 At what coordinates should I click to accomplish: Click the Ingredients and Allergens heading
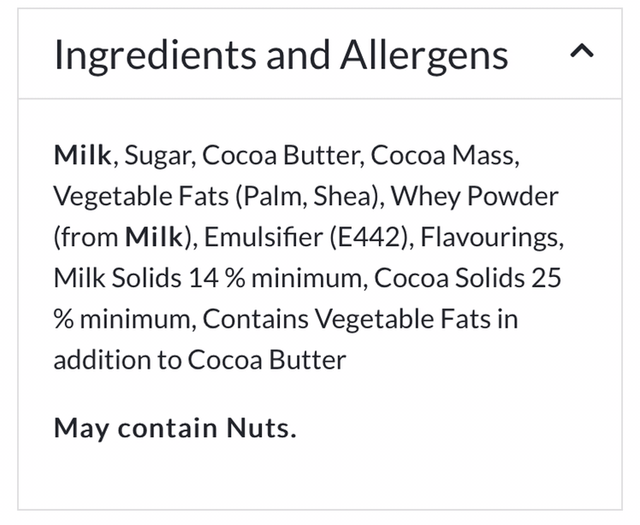(x=280, y=55)
